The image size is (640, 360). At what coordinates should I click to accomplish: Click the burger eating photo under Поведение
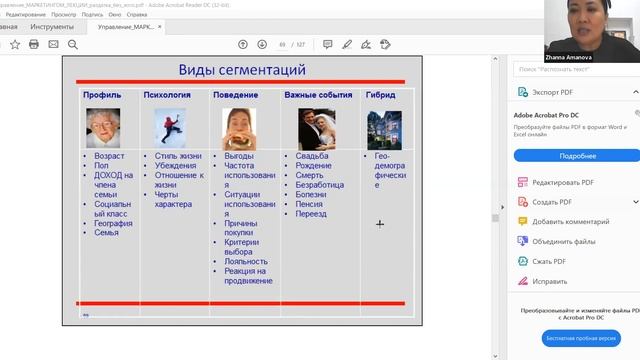point(239,129)
